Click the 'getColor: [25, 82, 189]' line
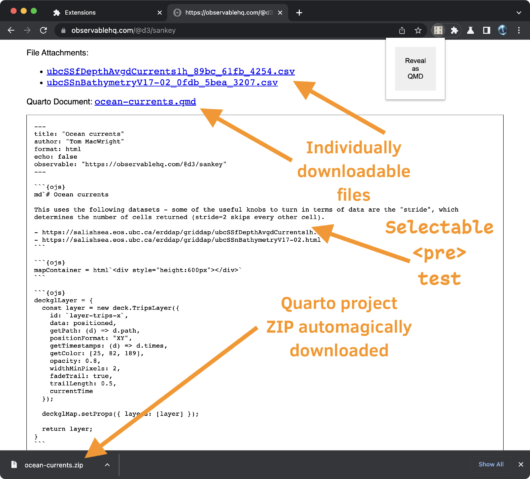The width and height of the screenshot is (530, 479). [x=97, y=353]
